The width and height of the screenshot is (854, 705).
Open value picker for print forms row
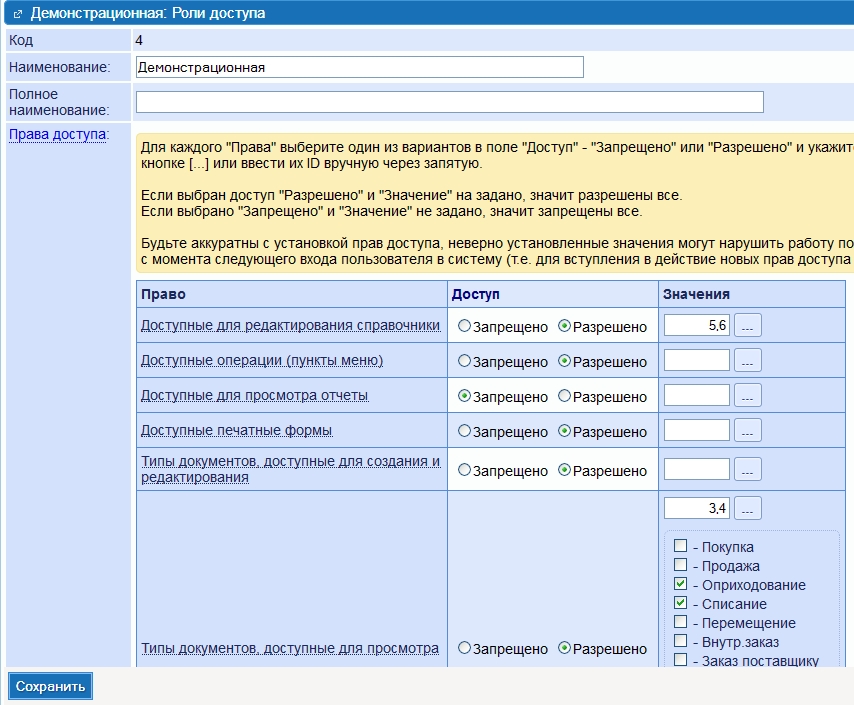[747, 430]
